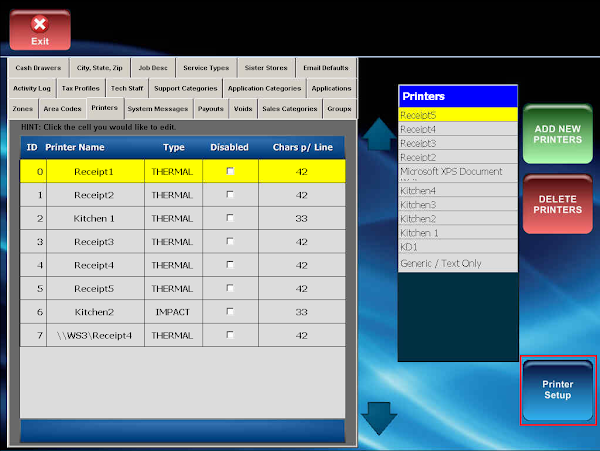Choose Generic / Text Only in Printers list

pyautogui.click(x=457, y=263)
